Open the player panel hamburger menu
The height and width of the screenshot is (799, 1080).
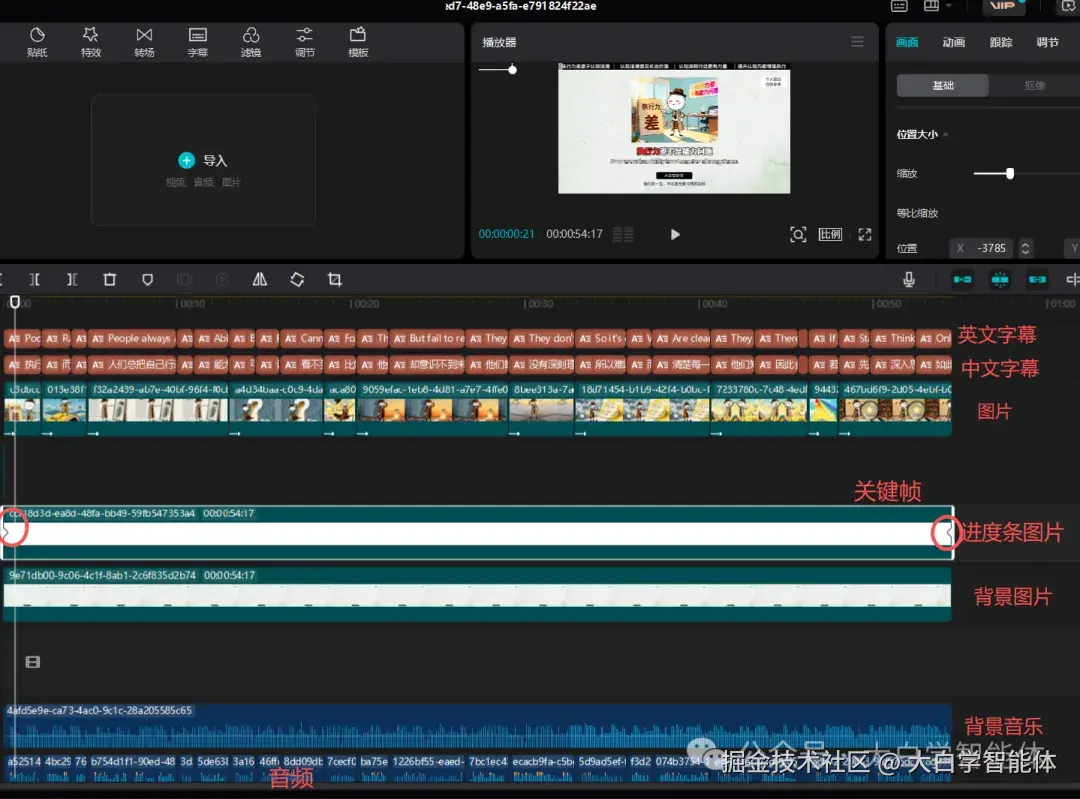857,42
